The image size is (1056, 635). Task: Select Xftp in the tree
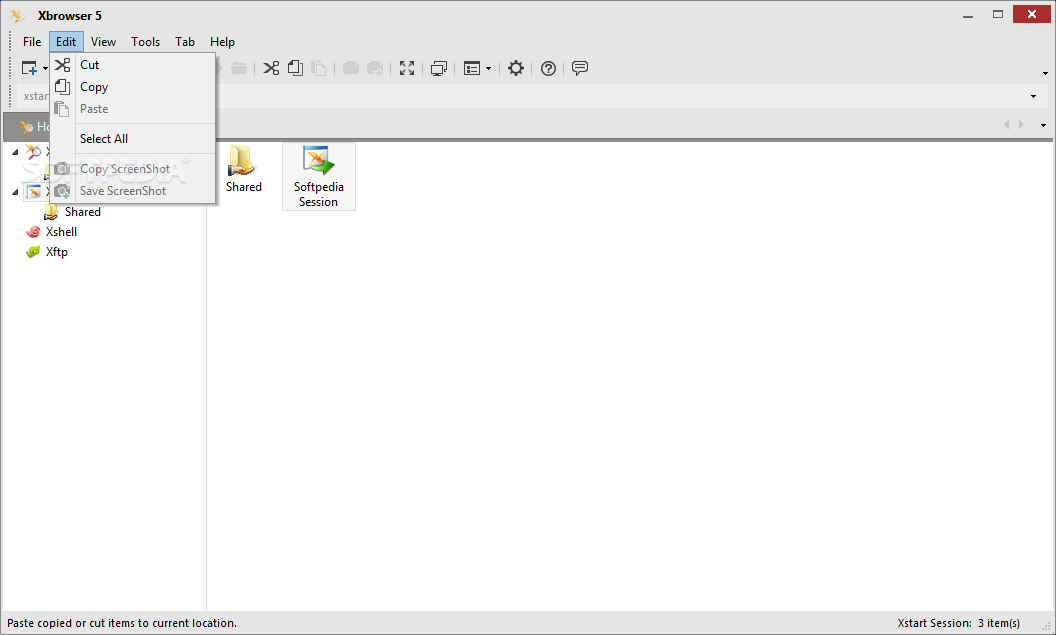(46, 252)
